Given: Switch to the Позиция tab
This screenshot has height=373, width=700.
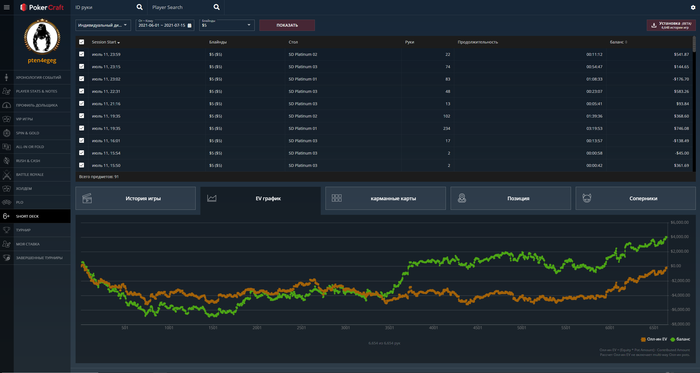Looking at the screenshot, I should pyautogui.click(x=510, y=198).
